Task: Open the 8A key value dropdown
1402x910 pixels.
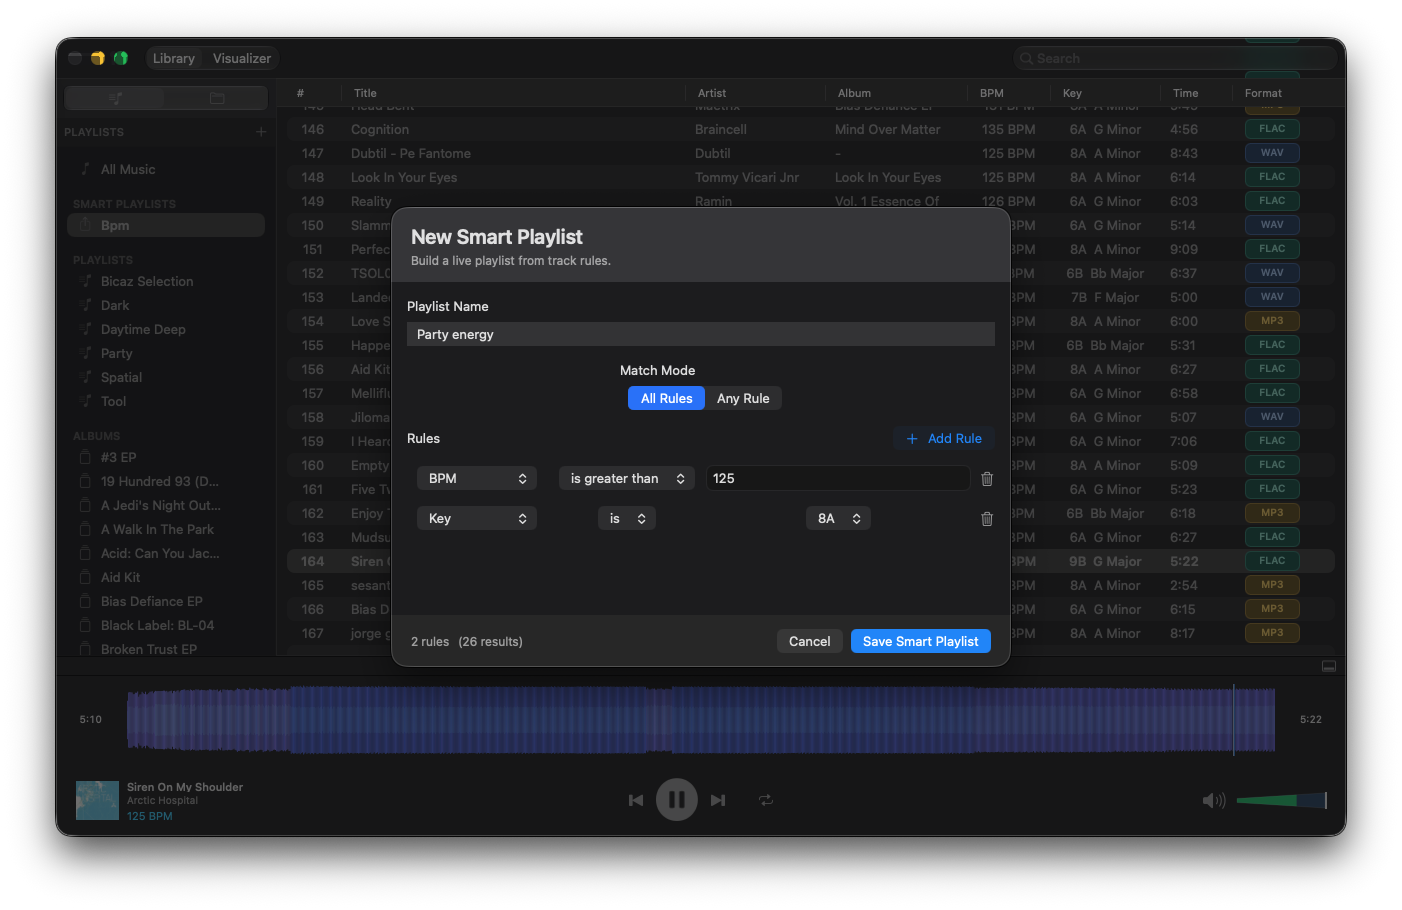Action: pyautogui.click(x=838, y=519)
